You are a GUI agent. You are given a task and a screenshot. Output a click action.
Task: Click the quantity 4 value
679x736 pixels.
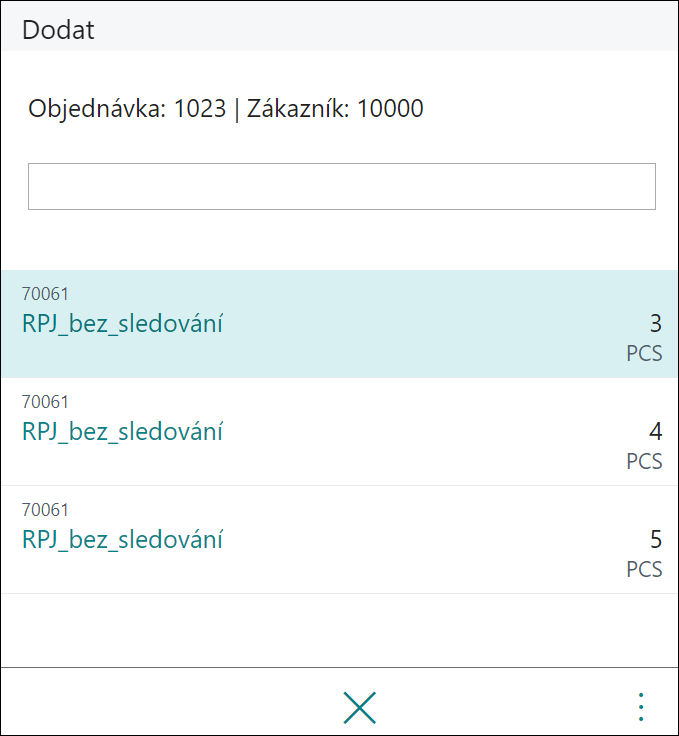click(x=656, y=432)
